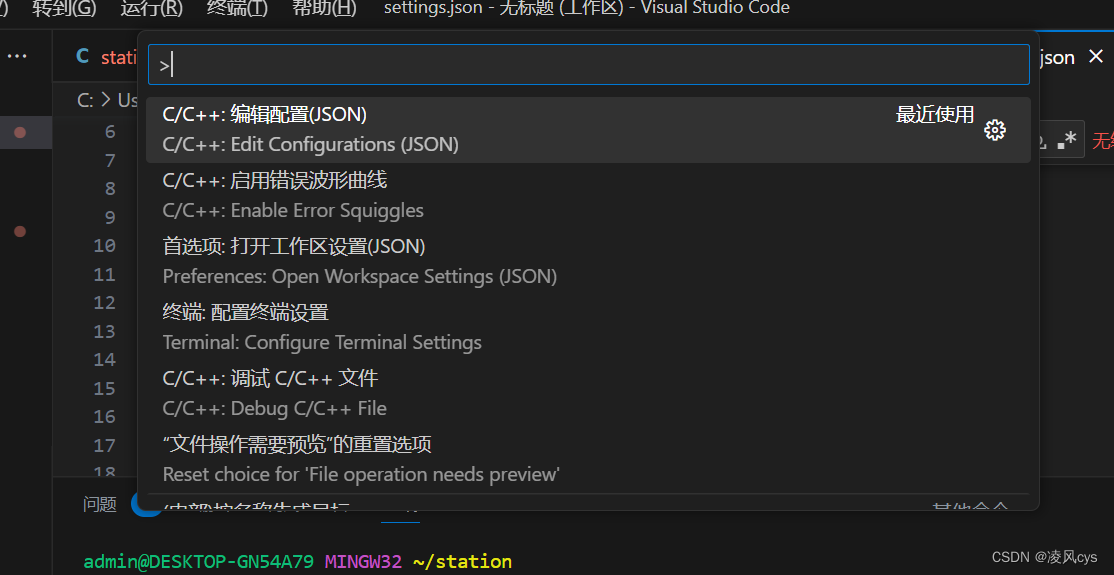Switch to the C file editor tab
Screen dimensions: 1114x575
pos(105,58)
